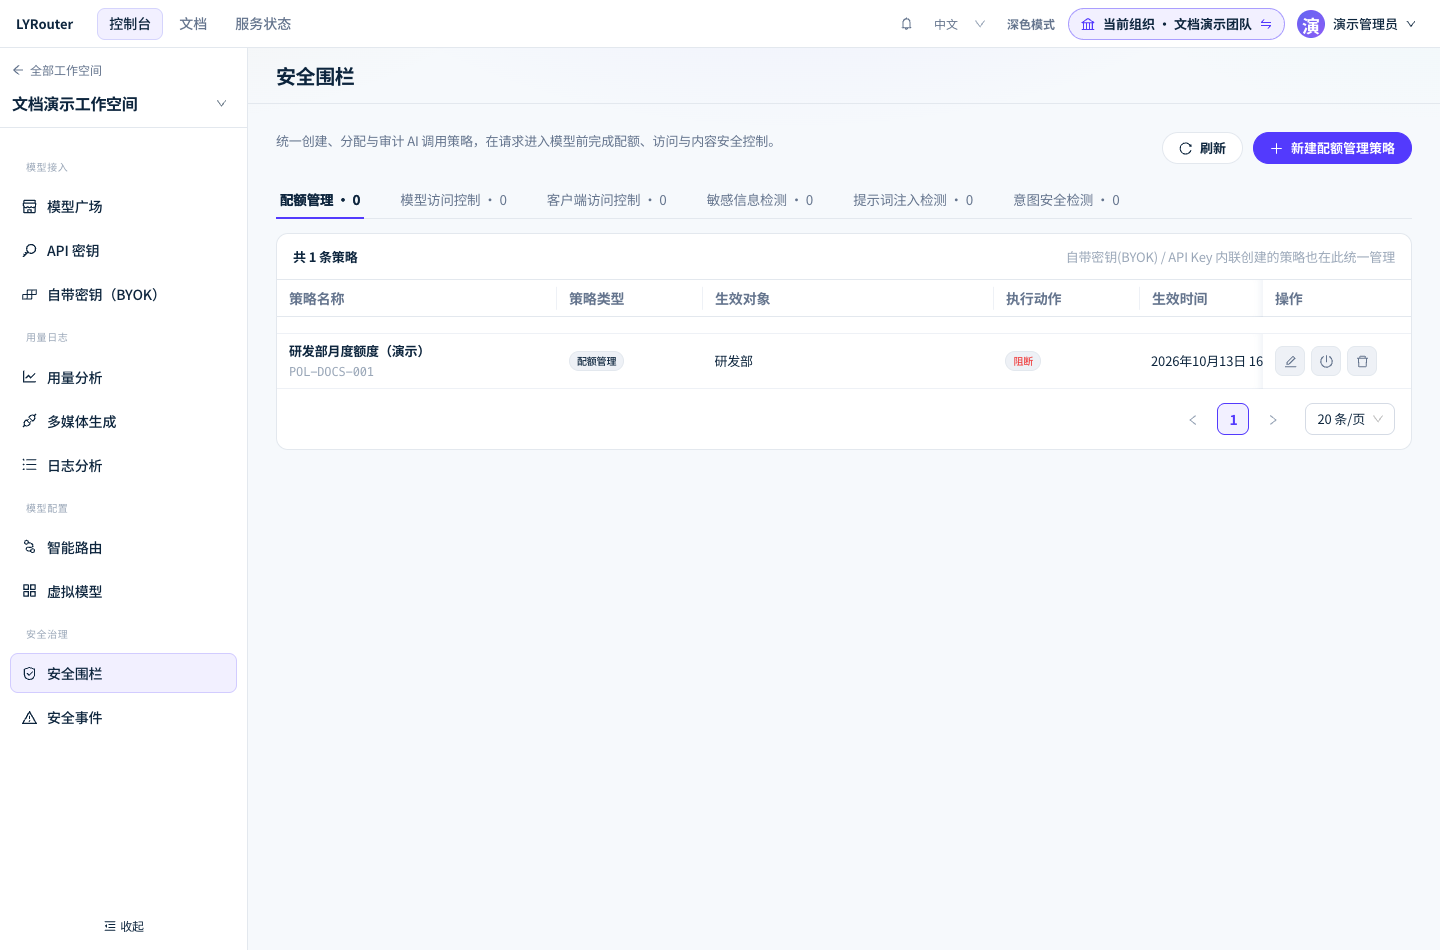
Task: Select 安全围栏 in the sidebar
Action: [x=123, y=673]
